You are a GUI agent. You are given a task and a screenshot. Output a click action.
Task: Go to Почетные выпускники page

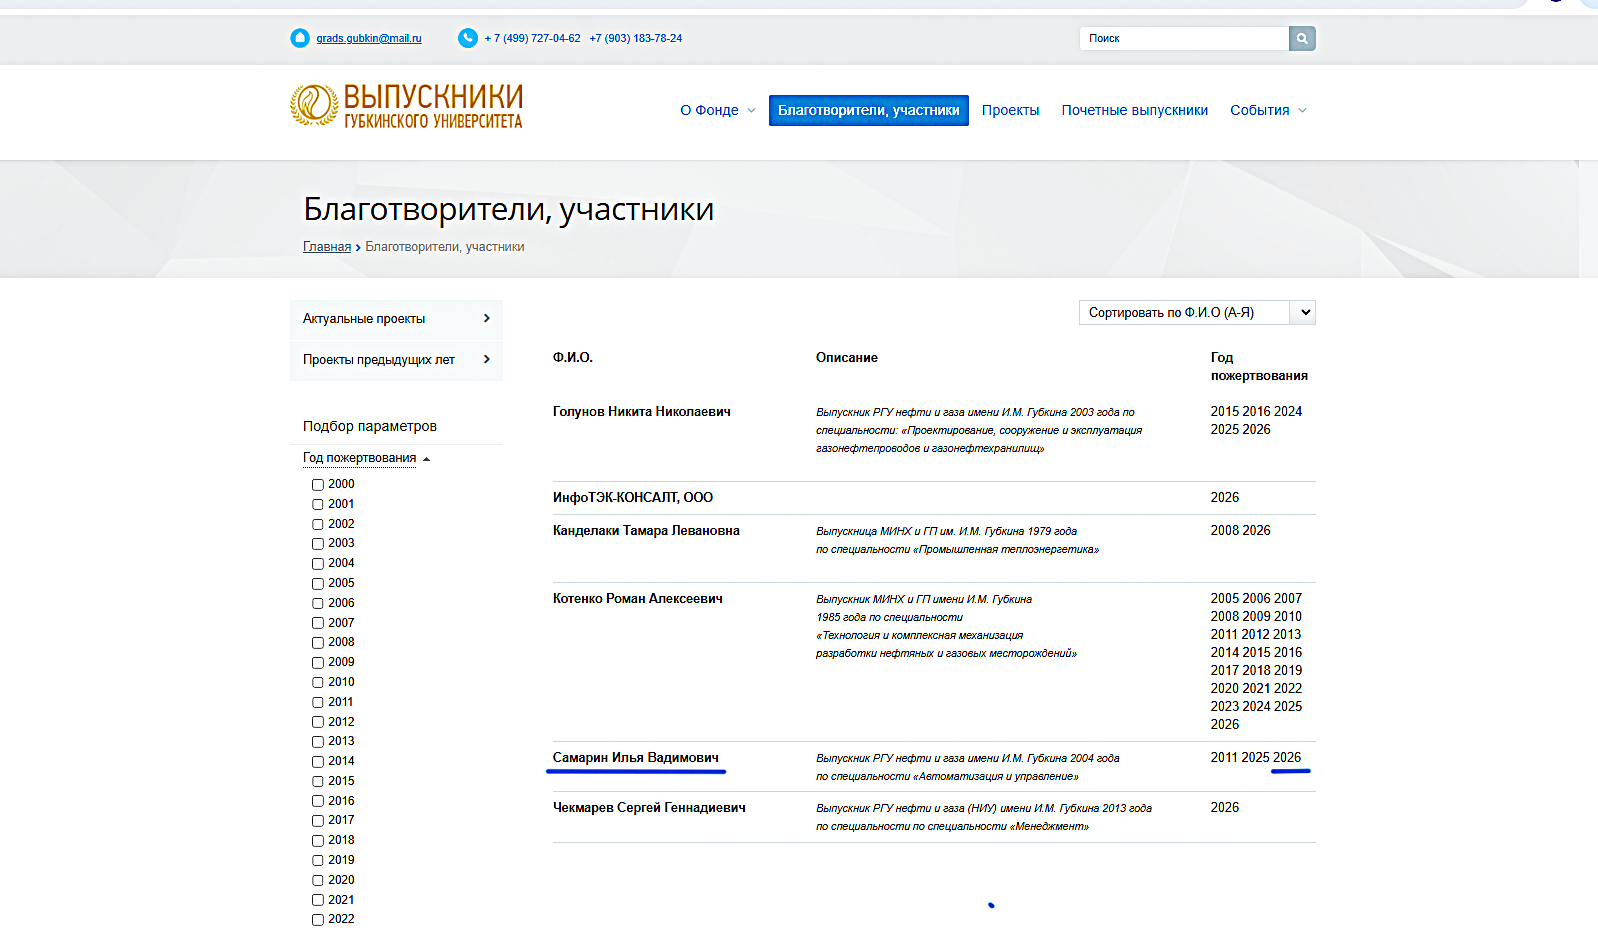pyautogui.click(x=1134, y=111)
